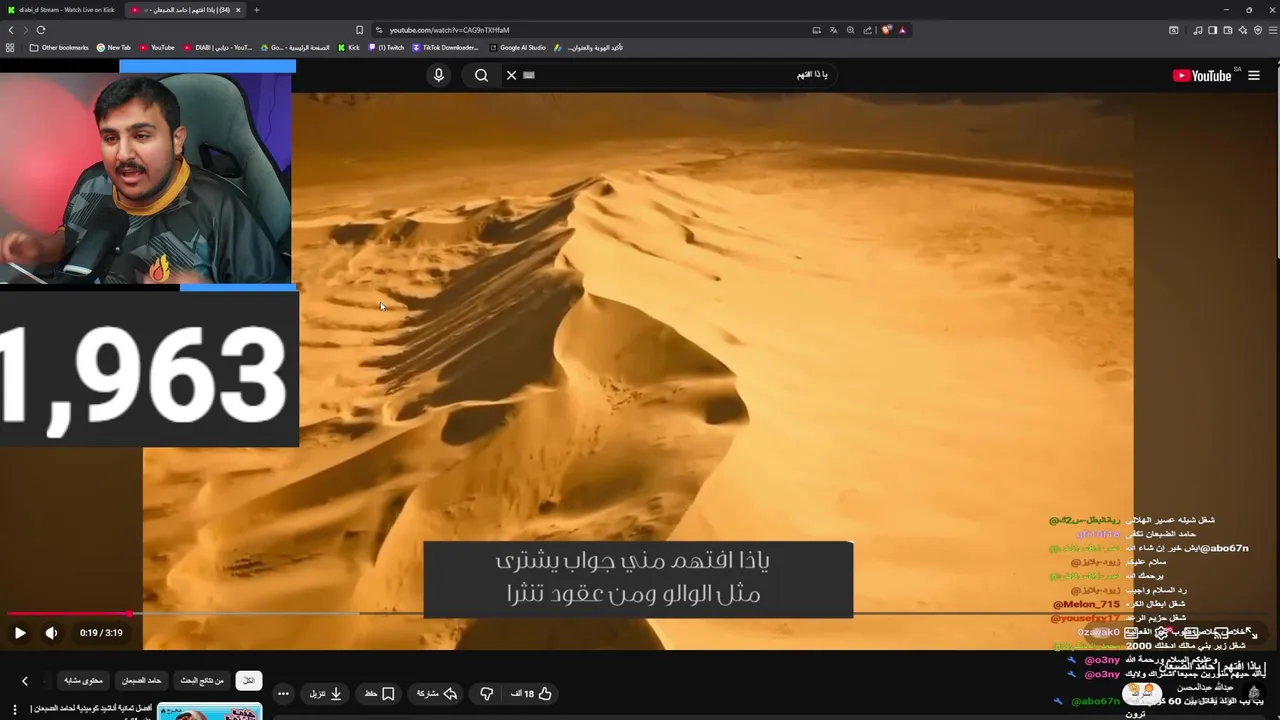The image size is (1280, 720).
Task: Click webcam overlay of streamer
Action: click(x=146, y=179)
